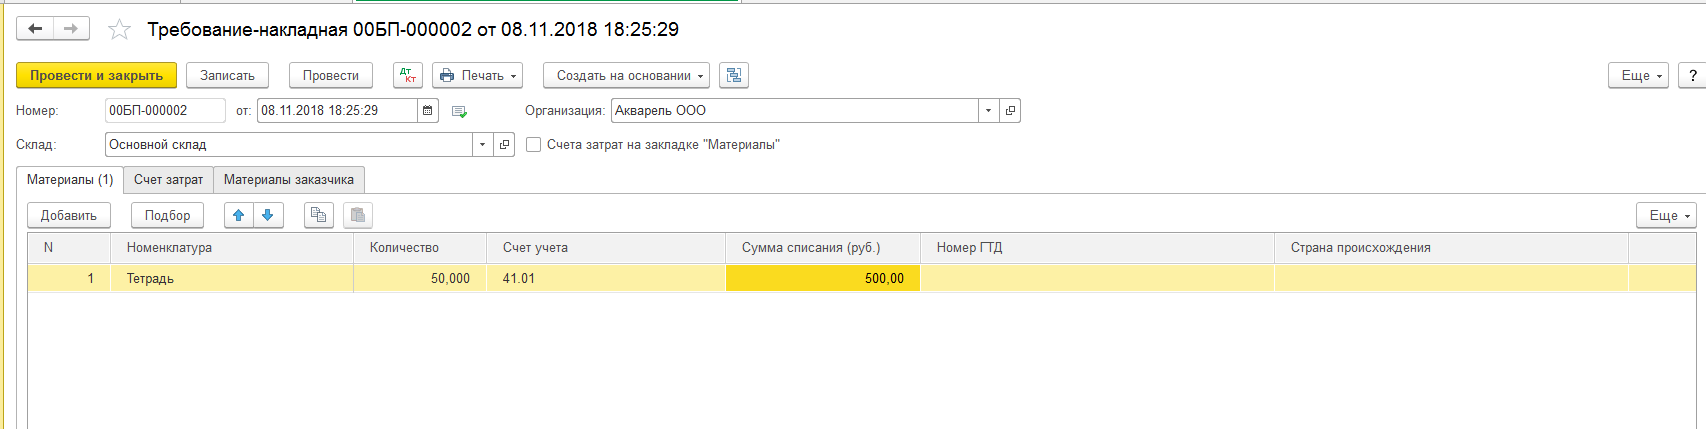This screenshot has width=1706, height=429.
Task: Click empty Номер ГТД cell in Тетрадь row
Action: [1097, 279]
